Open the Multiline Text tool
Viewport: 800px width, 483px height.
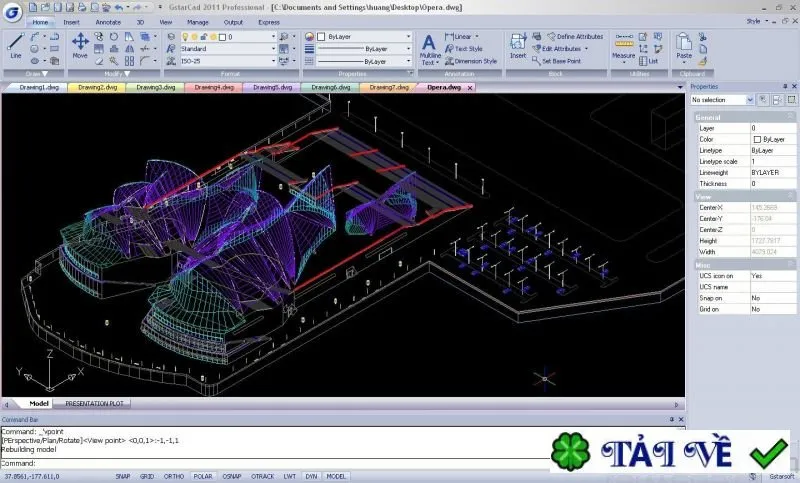[x=430, y=49]
